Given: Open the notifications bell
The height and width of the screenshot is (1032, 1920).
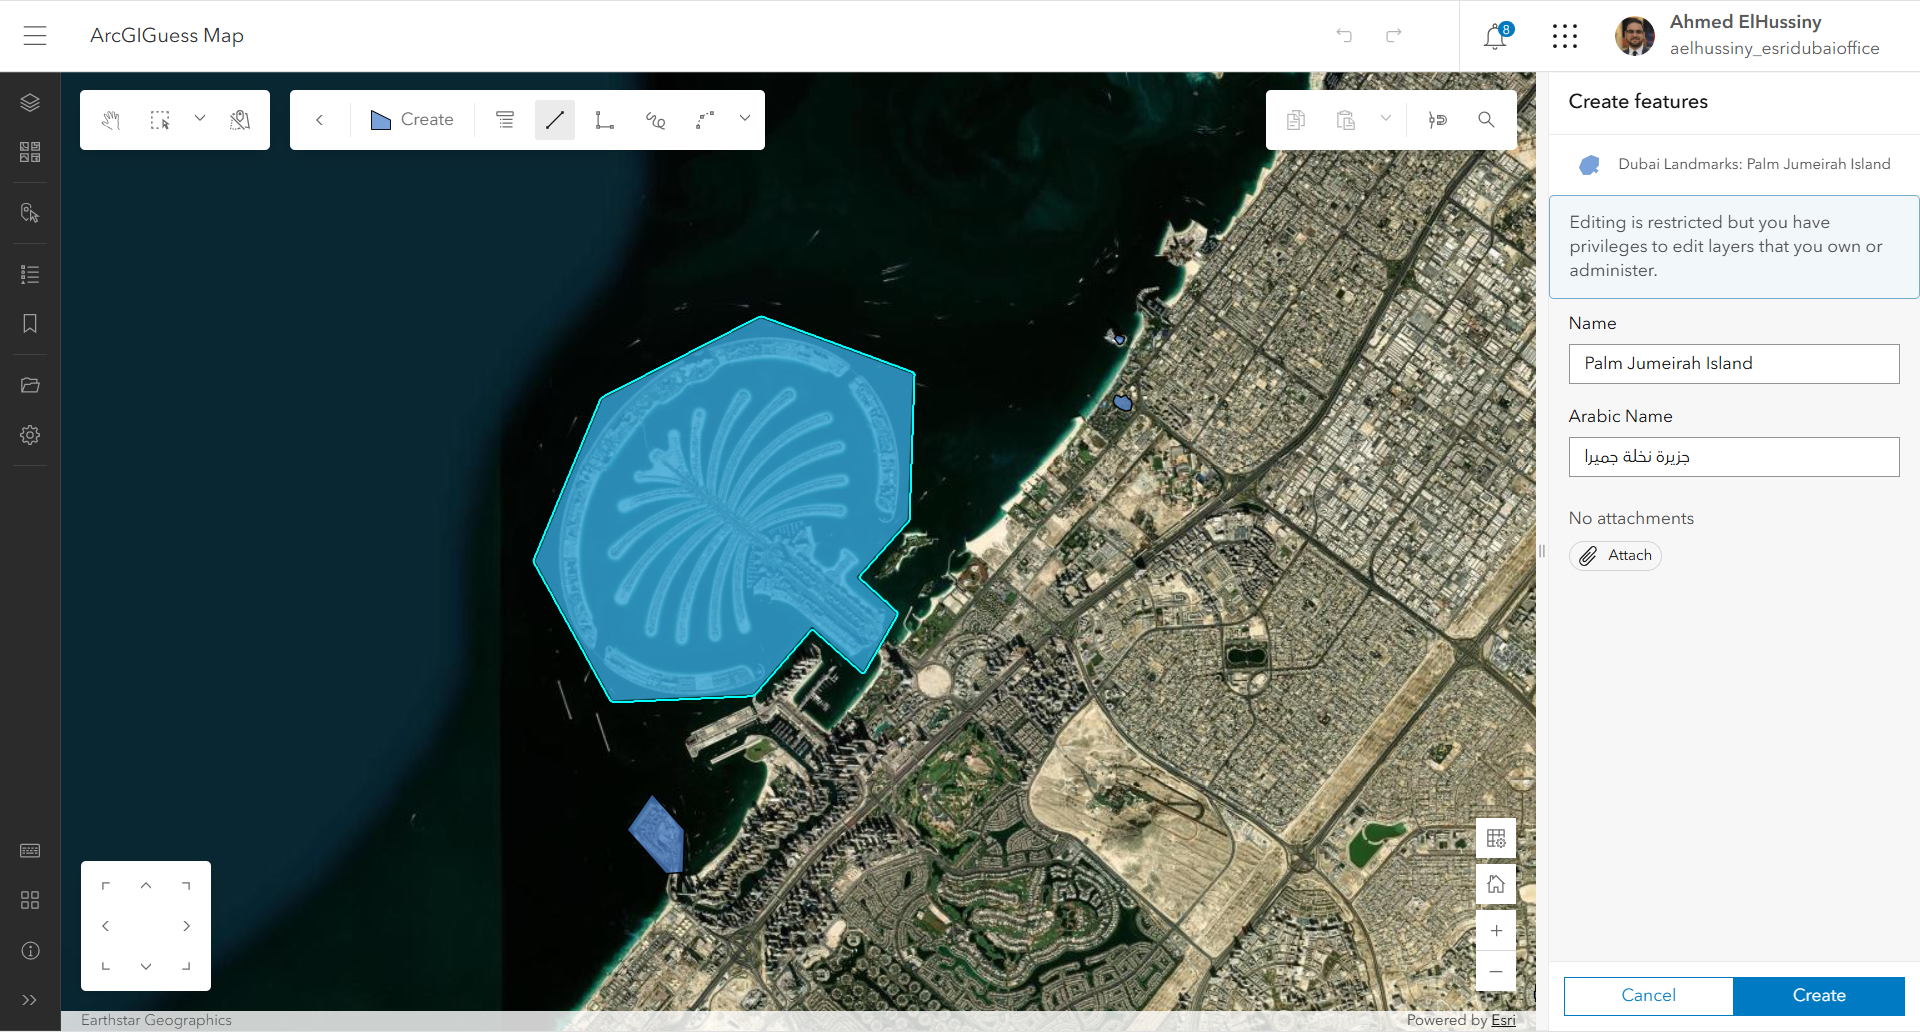Looking at the screenshot, I should pyautogui.click(x=1496, y=36).
